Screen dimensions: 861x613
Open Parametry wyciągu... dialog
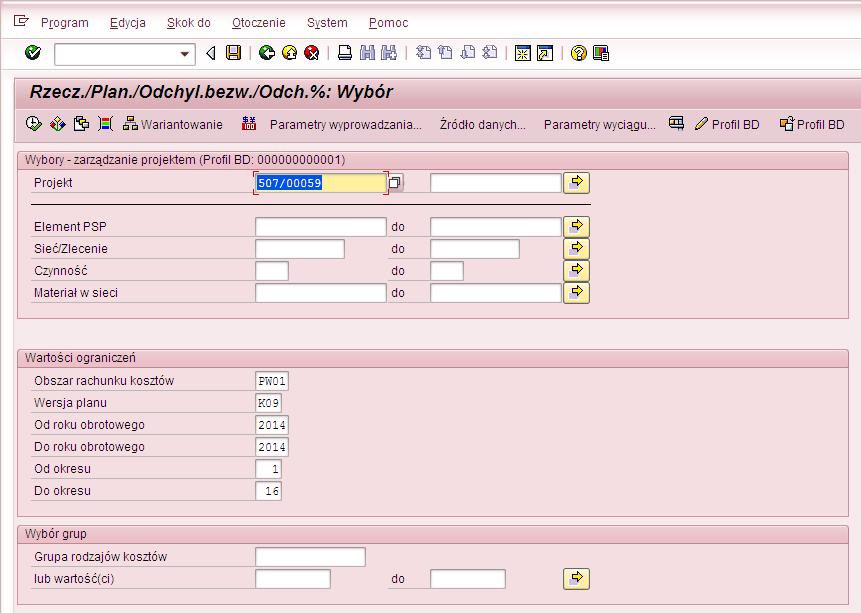pyautogui.click(x=600, y=125)
